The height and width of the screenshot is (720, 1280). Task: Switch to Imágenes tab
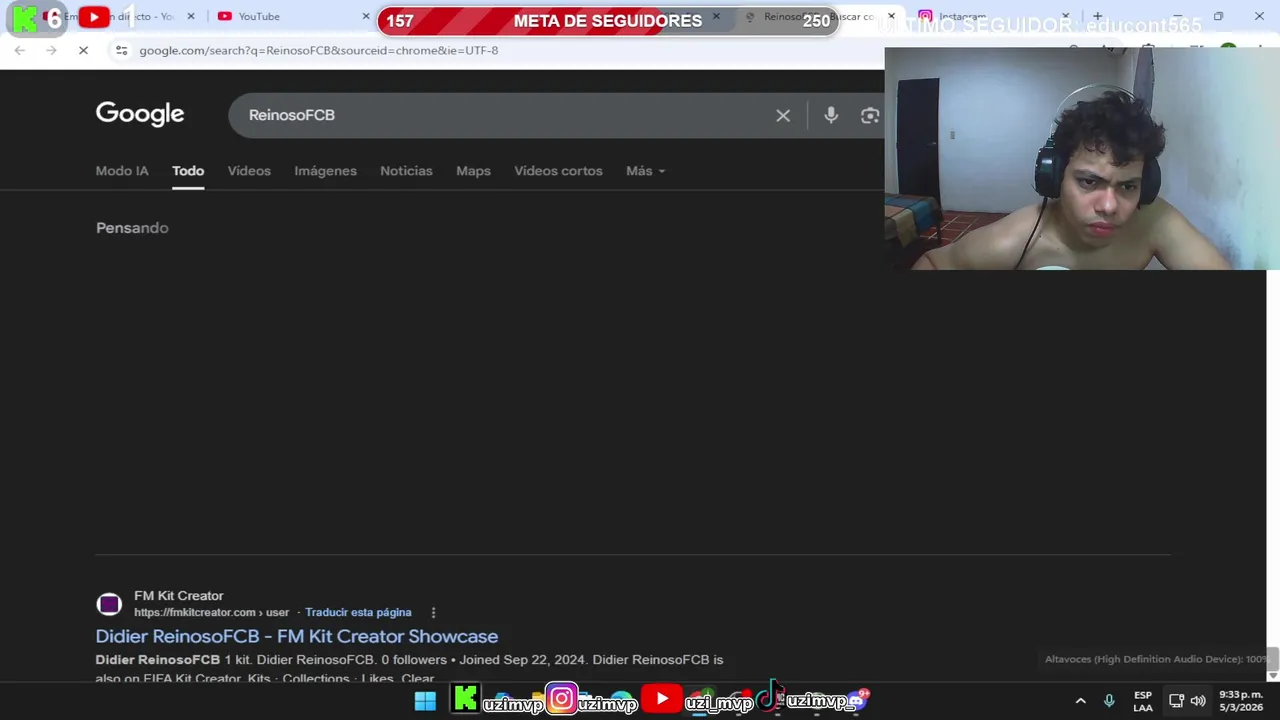point(325,171)
